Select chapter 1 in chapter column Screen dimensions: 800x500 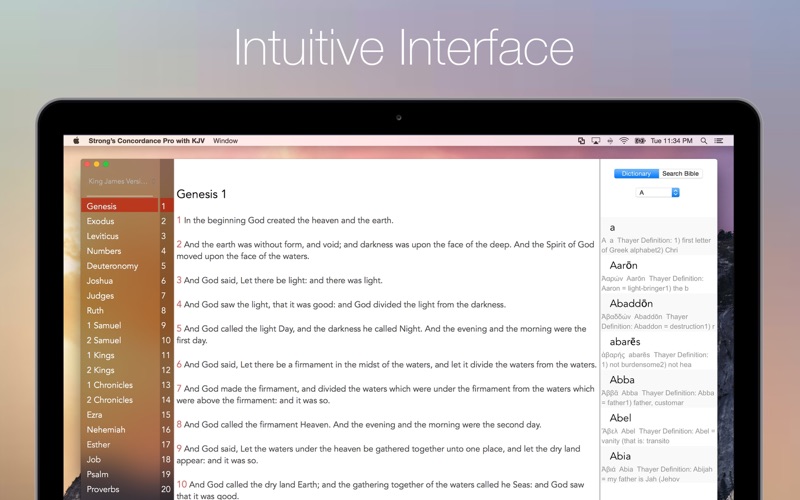(166, 206)
